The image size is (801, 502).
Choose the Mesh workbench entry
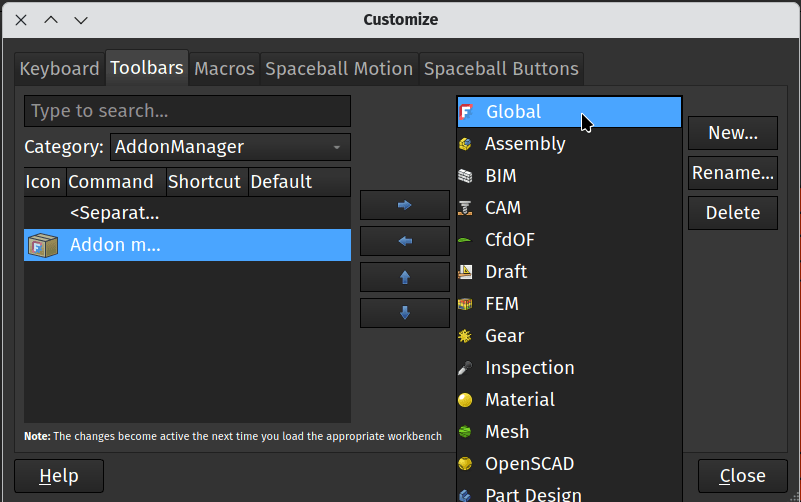click(506, 432)
